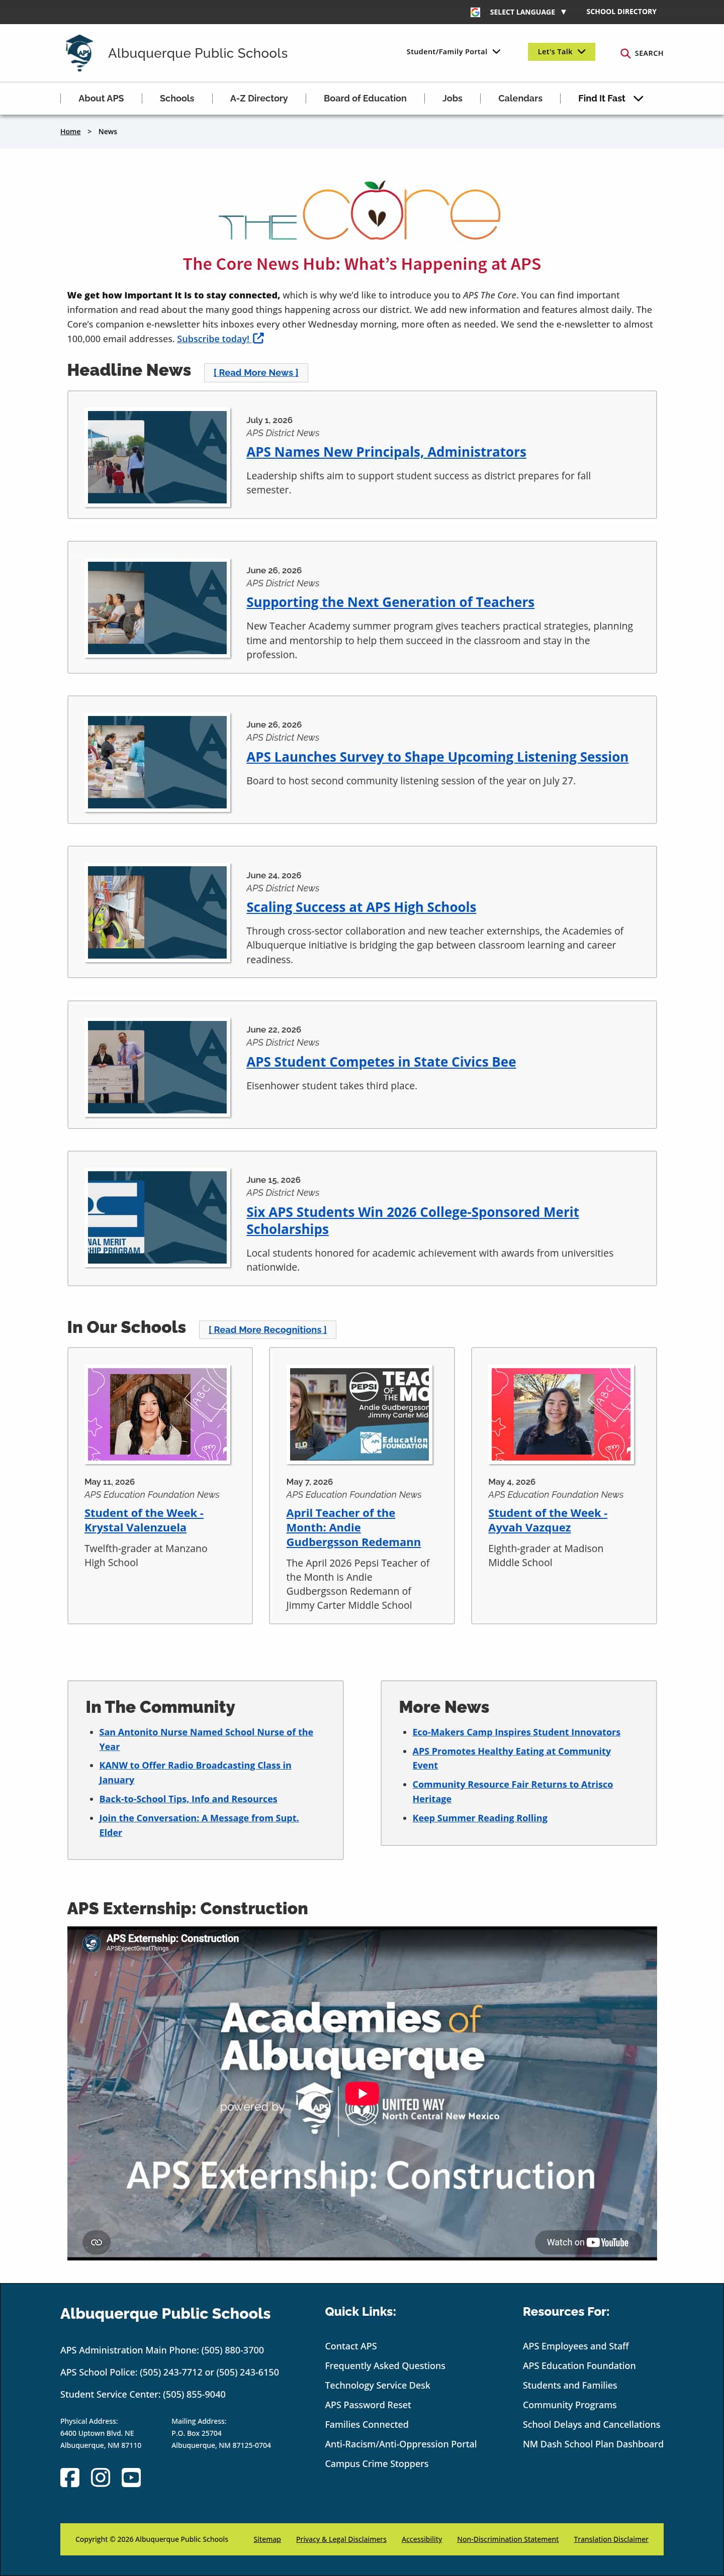Click the video copy link icon
724x2576 pixels.
[96, 2242]
